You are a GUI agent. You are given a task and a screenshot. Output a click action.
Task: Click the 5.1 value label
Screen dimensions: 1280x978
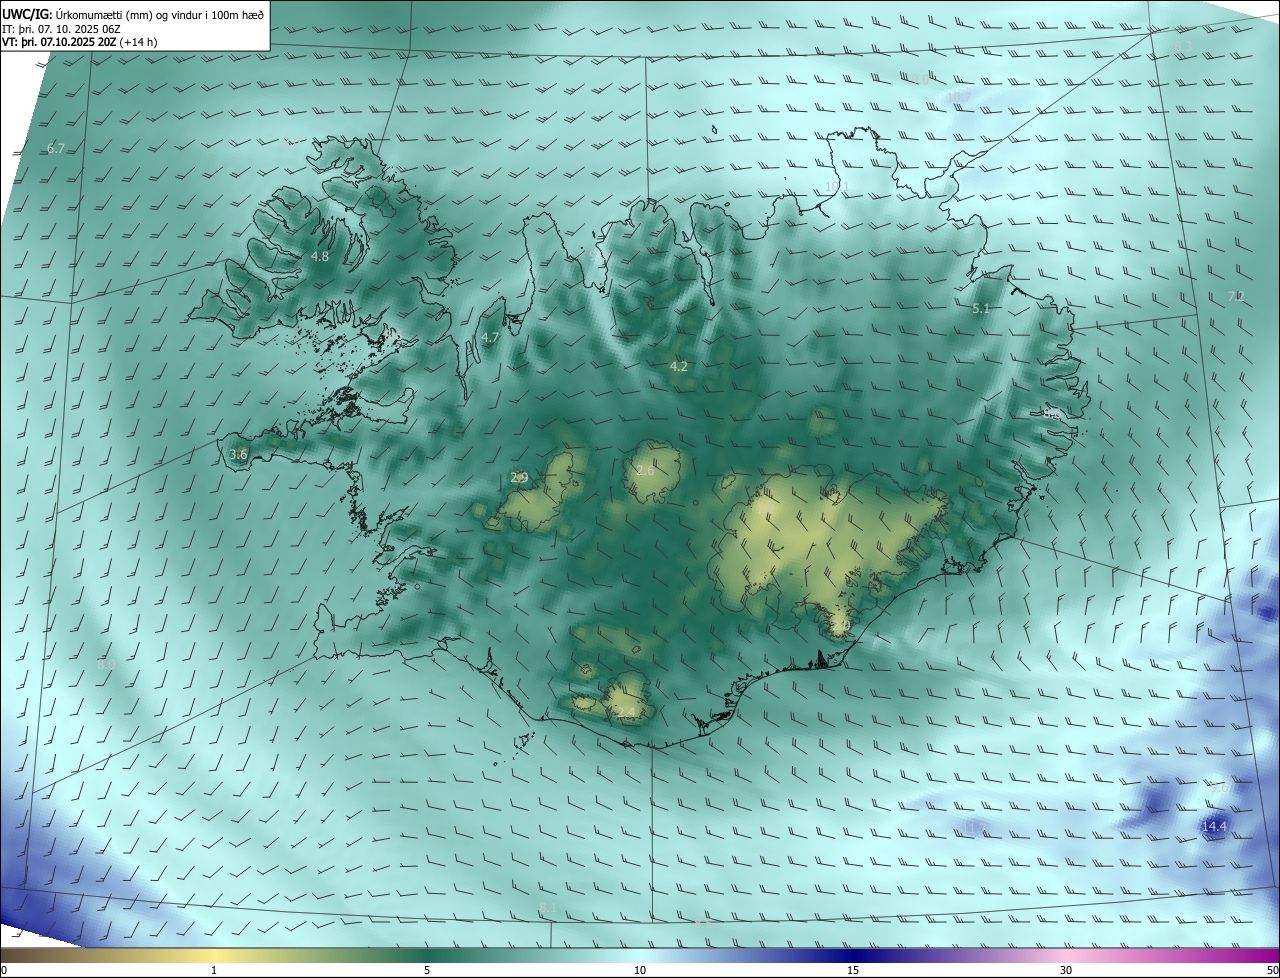981,309
